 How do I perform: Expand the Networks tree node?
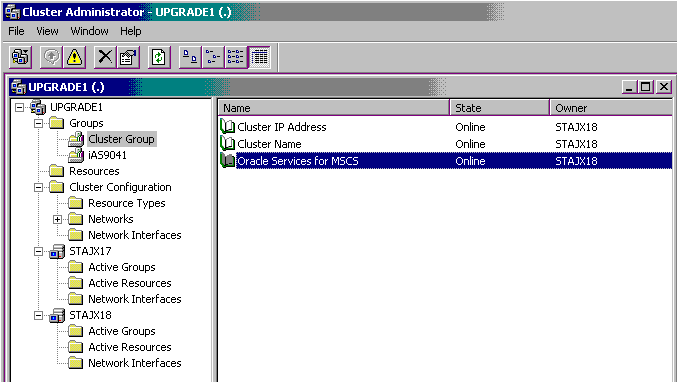tap(57, 219)
